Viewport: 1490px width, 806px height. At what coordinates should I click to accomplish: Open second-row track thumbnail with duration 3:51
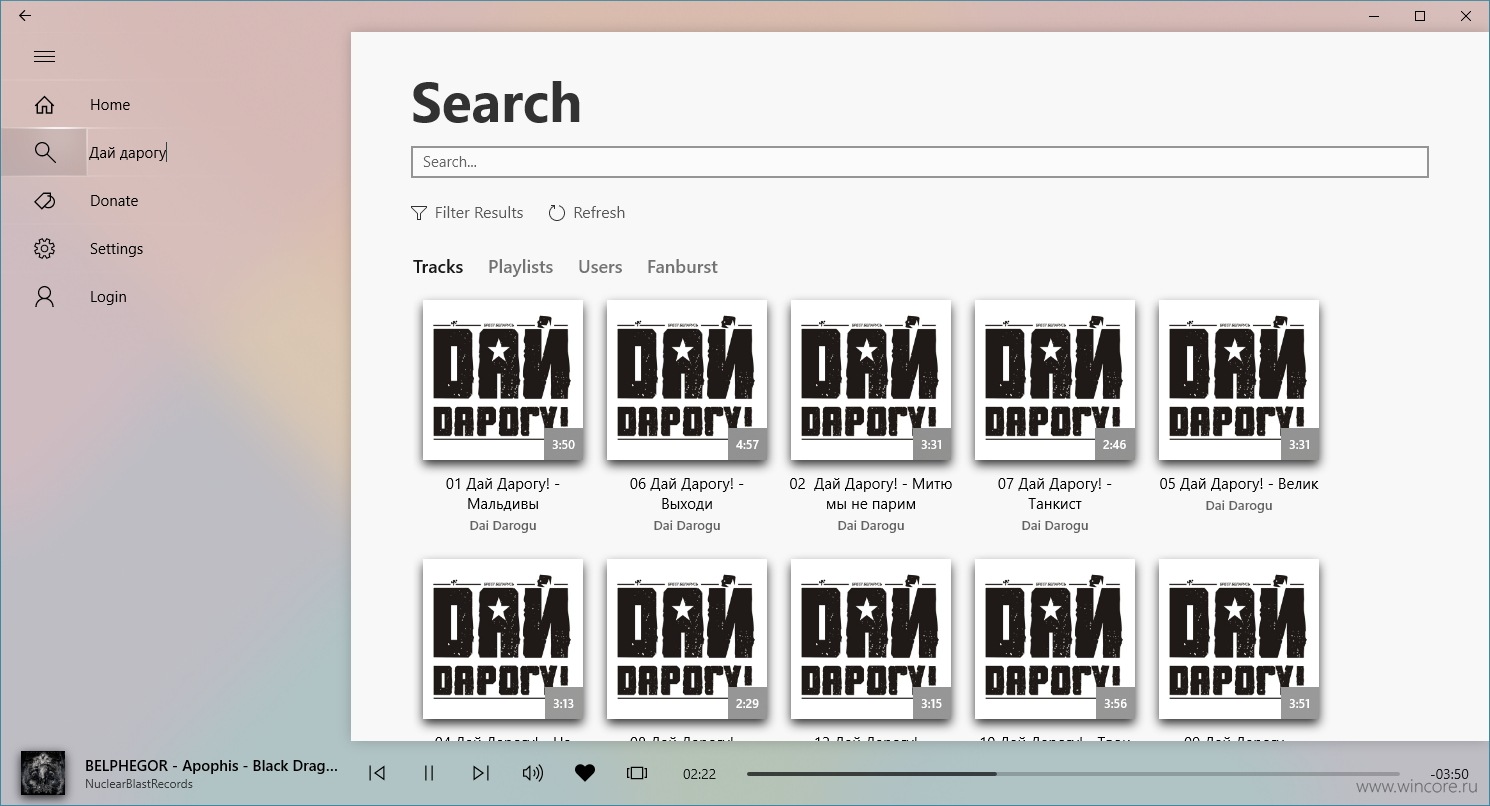pyautogui.click(x=1239, y=639)
